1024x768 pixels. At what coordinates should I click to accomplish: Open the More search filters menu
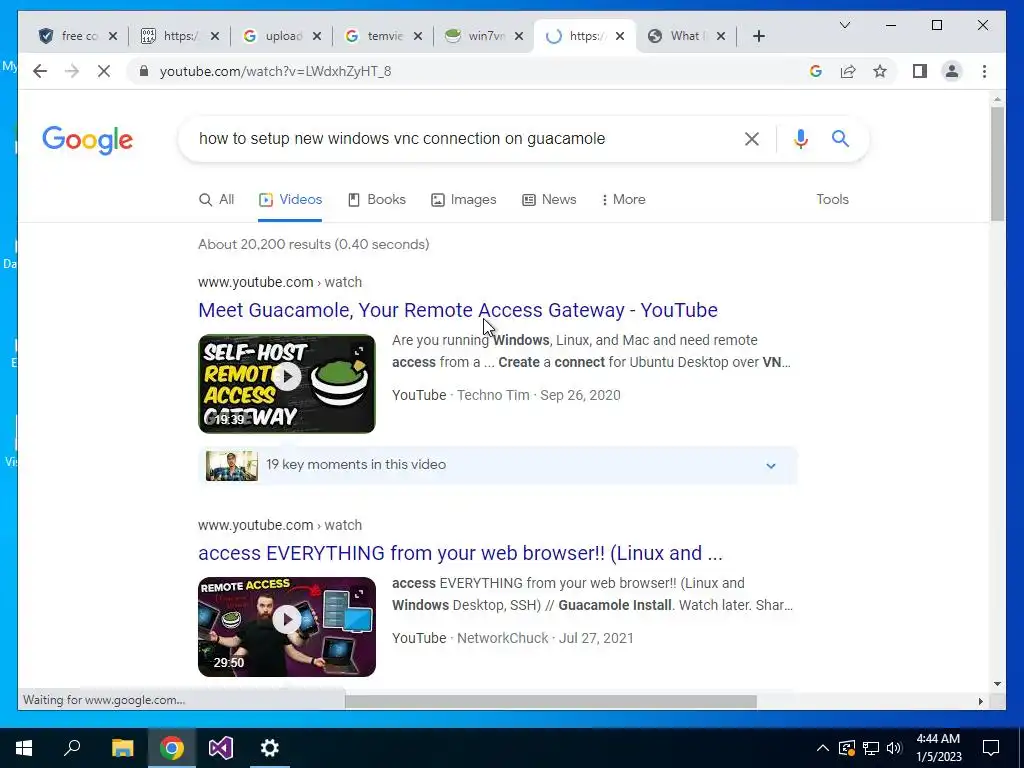pyautogui.click(x=623, y=199)
